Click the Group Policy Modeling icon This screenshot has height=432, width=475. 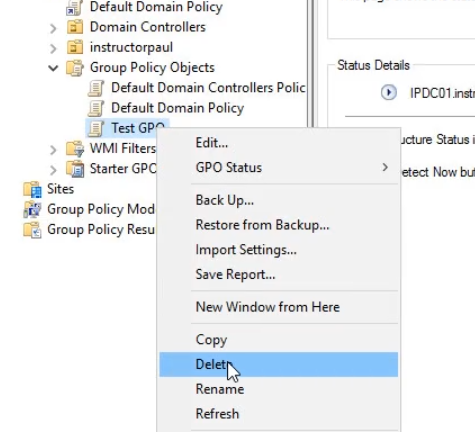click(x=32, y=210)
